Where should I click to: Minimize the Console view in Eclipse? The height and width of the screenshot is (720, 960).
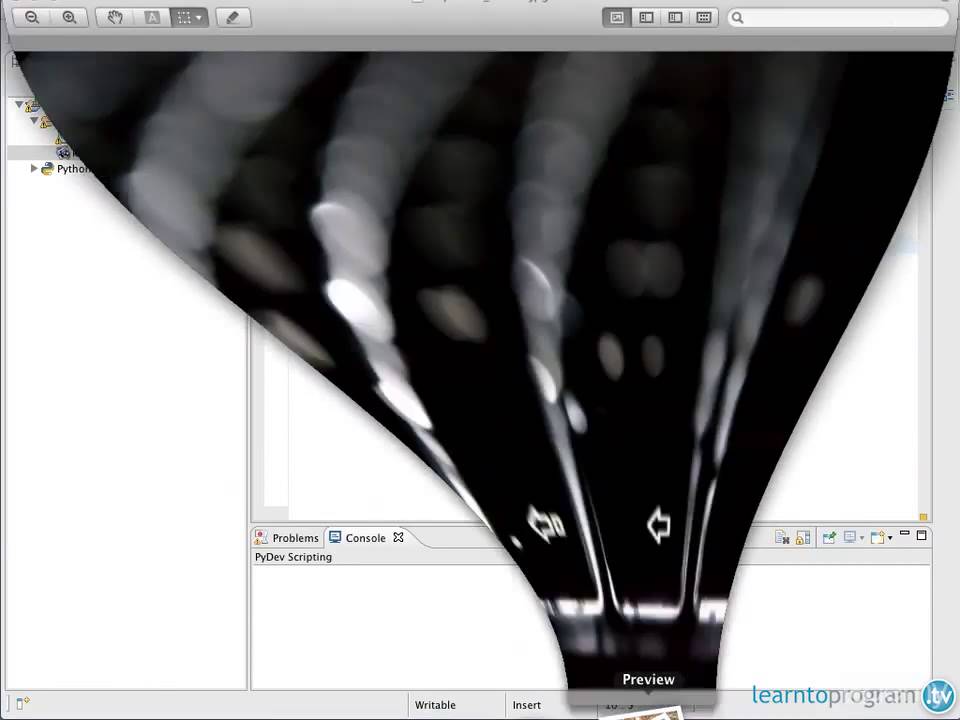[904, 534]
